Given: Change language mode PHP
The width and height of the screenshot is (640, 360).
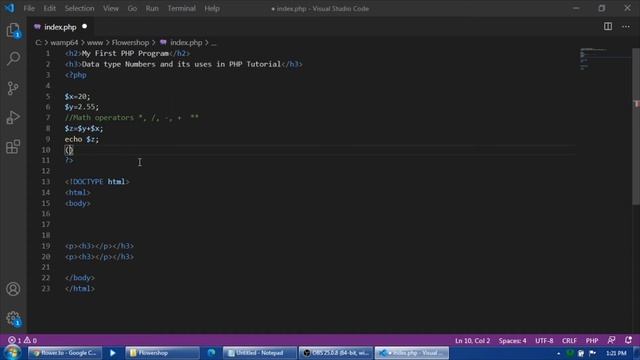Looking at the screenshot, I should pyautogui.click(x=592, y=340).
